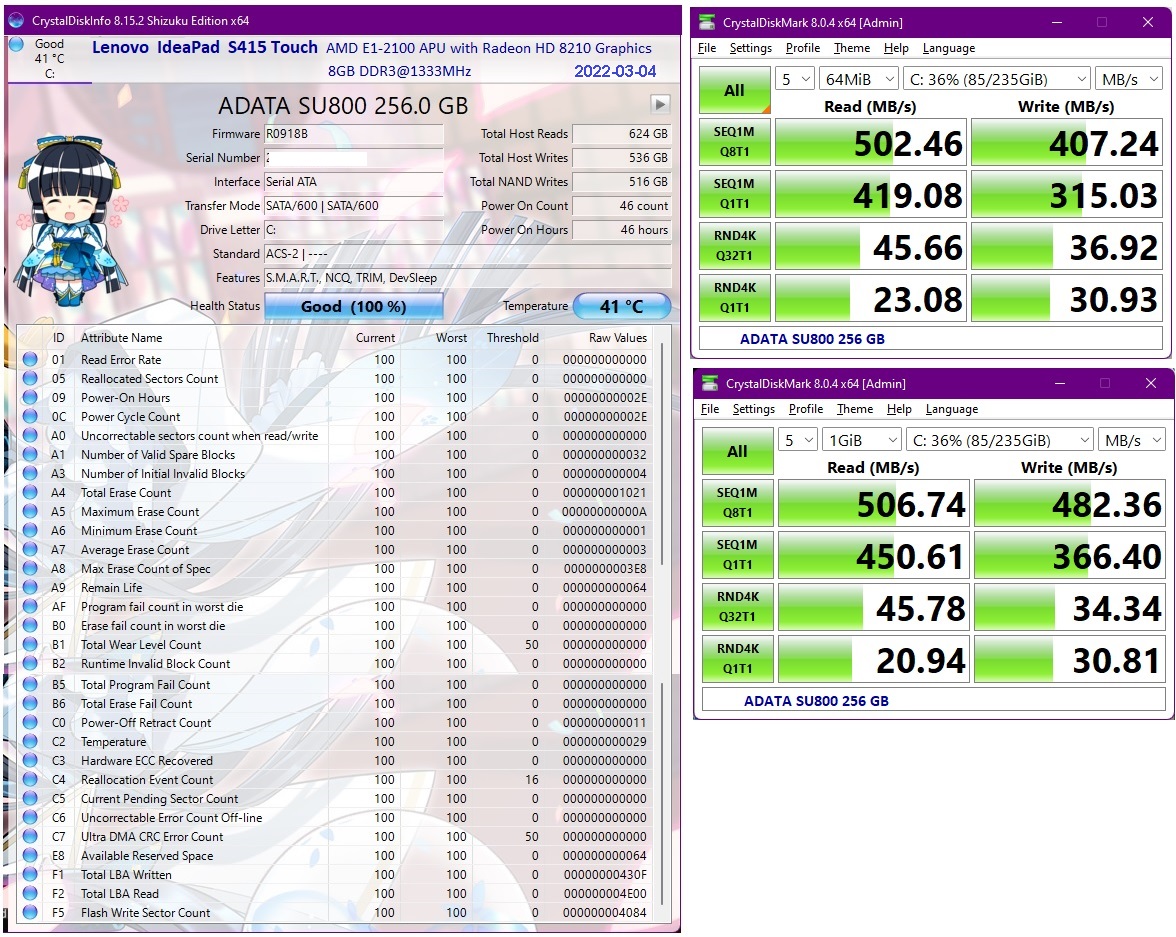
Task: Click the Serial Number field
Action: [353, 158]
